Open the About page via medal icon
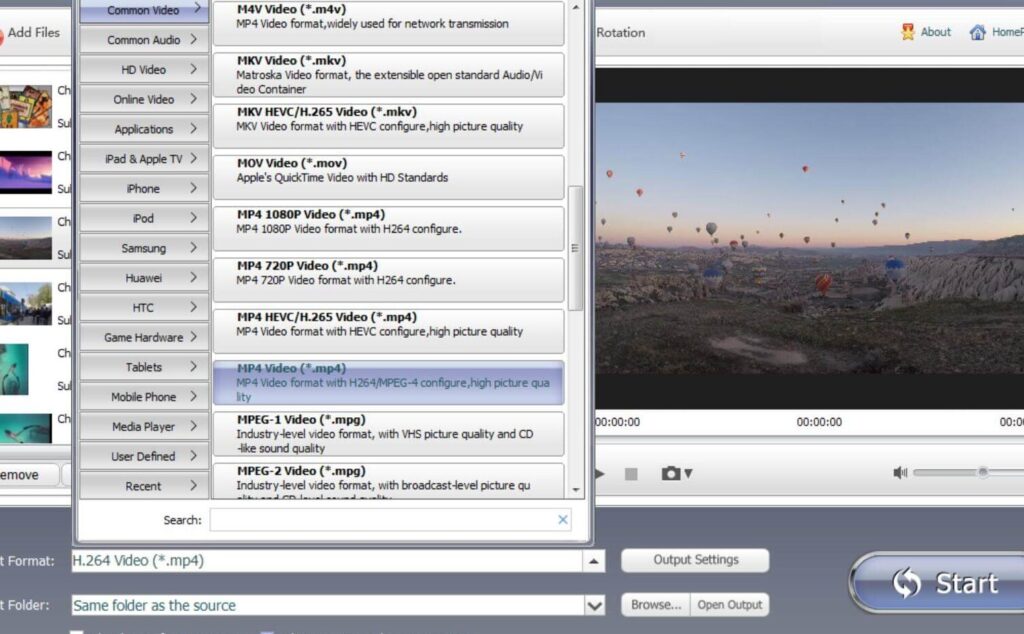 908,32
